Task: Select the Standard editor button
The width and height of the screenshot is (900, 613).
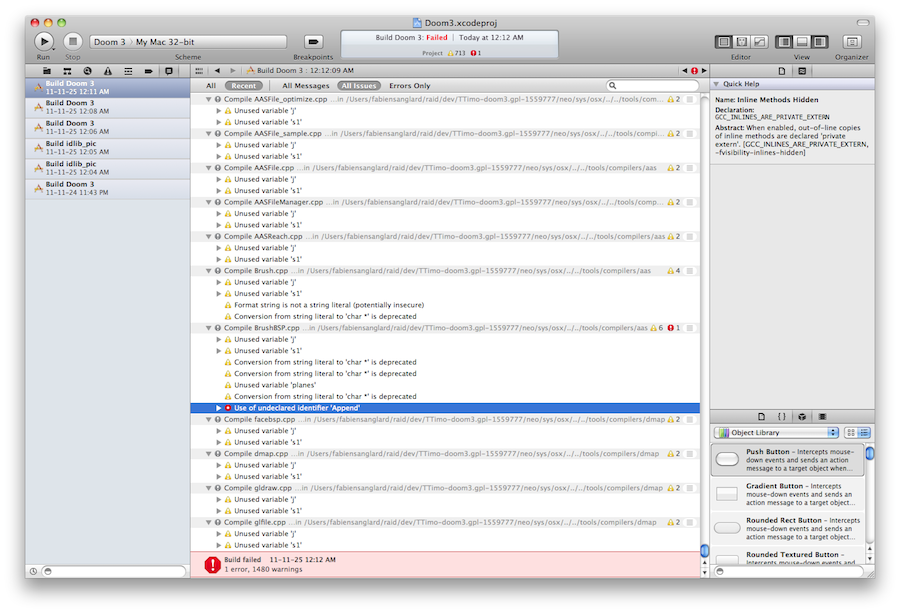Action: coord(724,42)
